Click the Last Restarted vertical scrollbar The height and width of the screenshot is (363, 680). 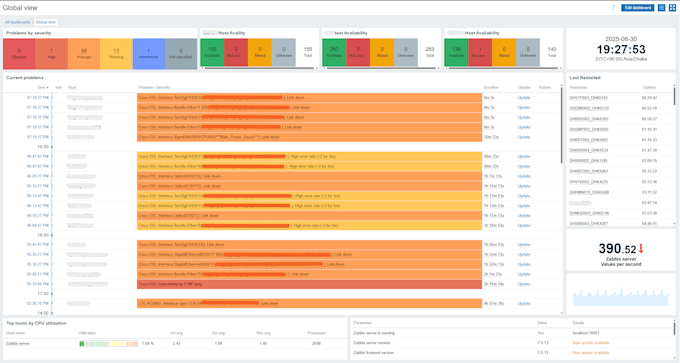coord(674,96)
